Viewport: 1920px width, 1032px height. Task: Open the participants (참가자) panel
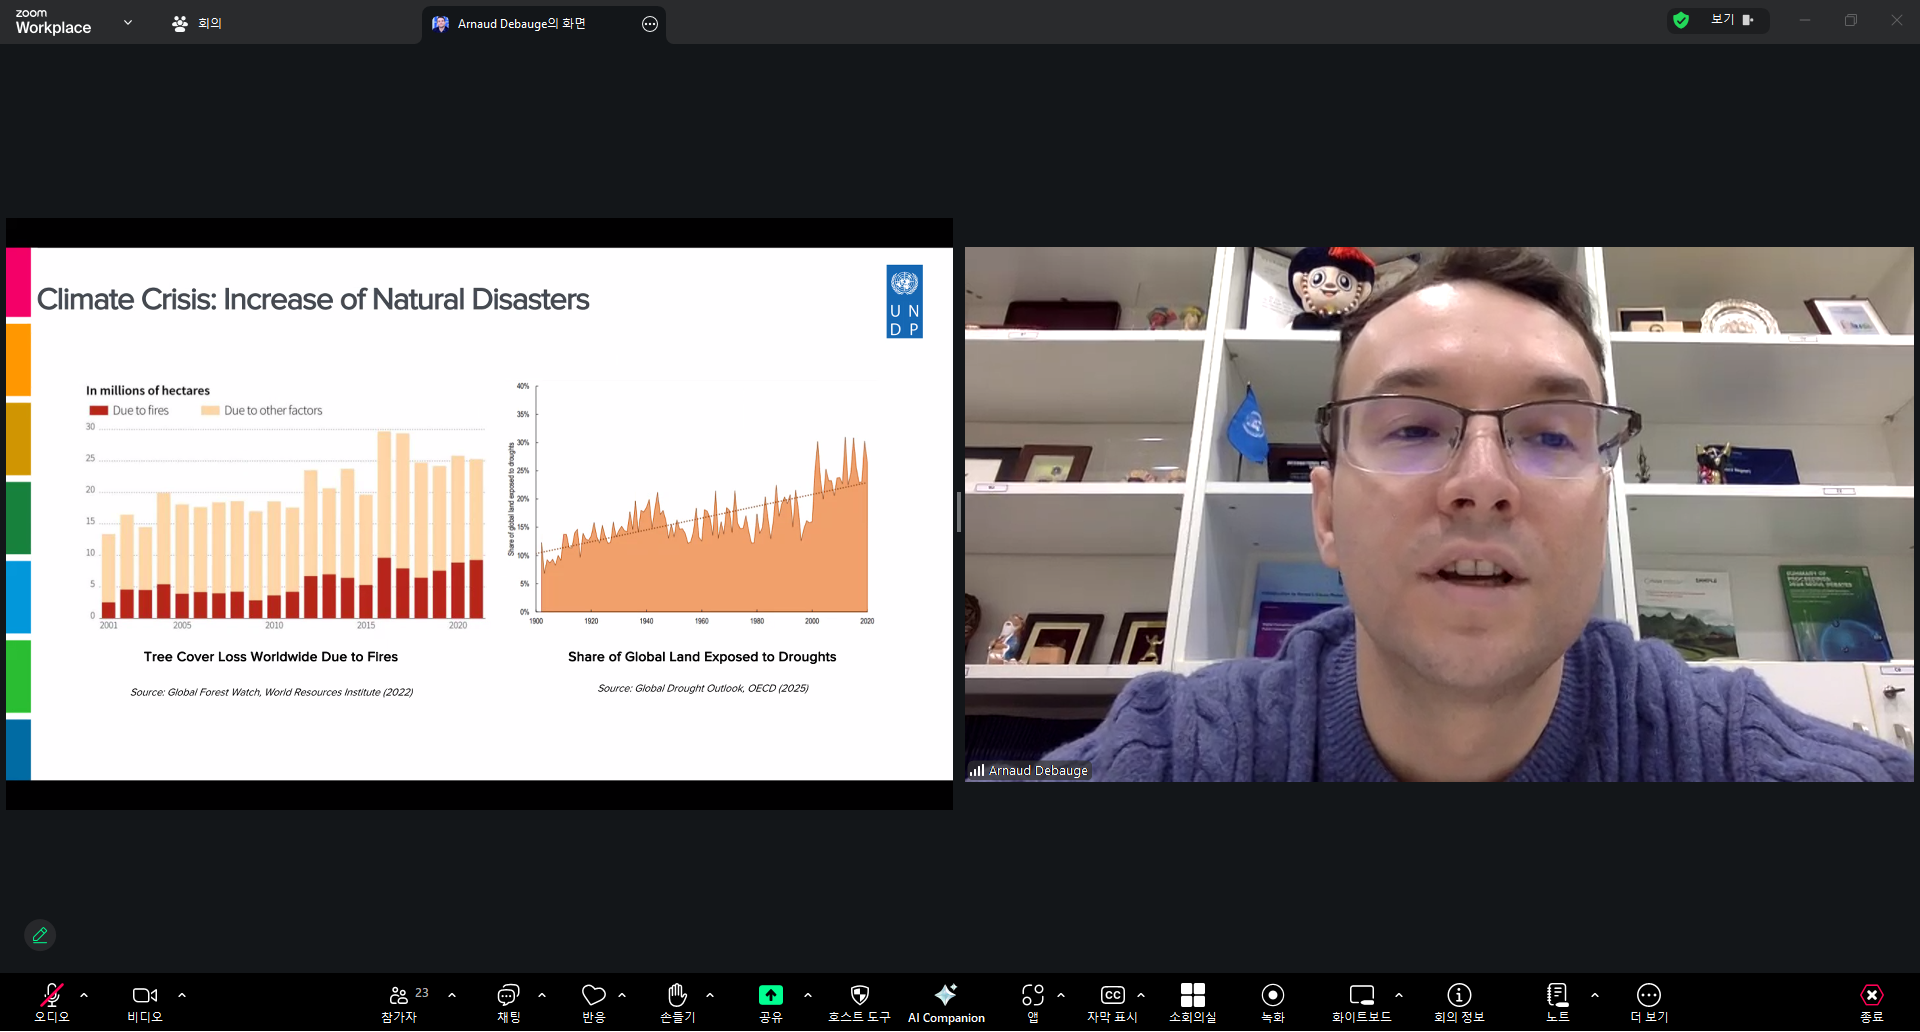pyautogui.click(x=399, y=1002)
